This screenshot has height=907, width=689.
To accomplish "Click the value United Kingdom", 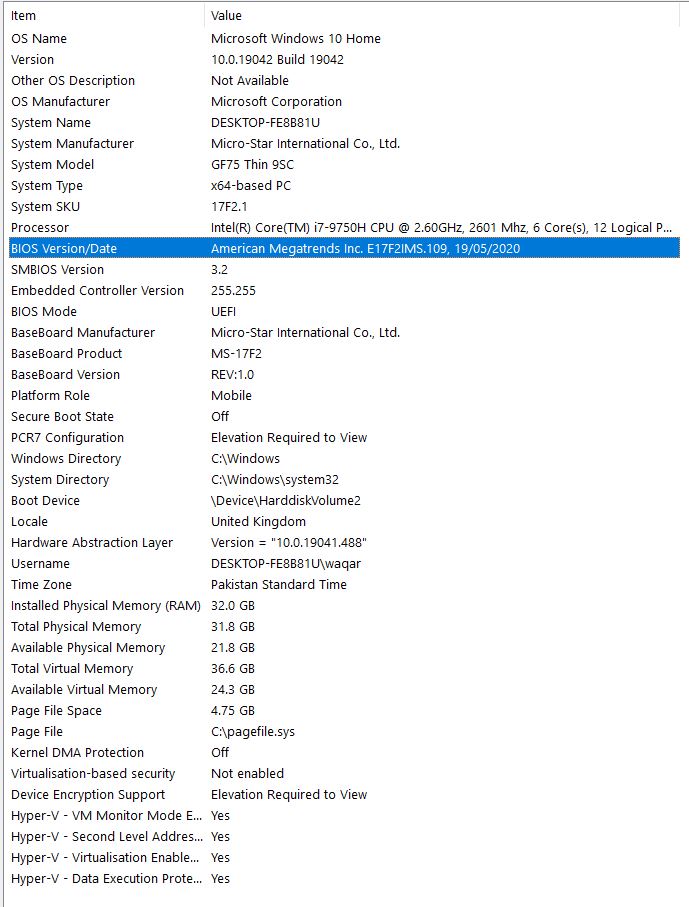I will pos(258,522).
